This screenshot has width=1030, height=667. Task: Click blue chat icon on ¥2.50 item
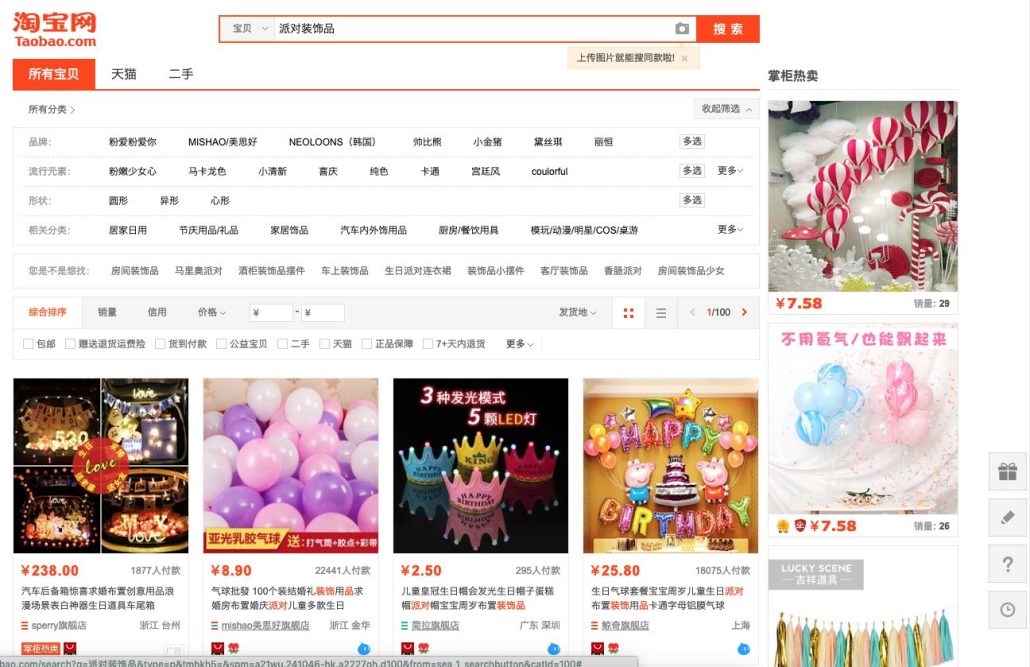553,649
